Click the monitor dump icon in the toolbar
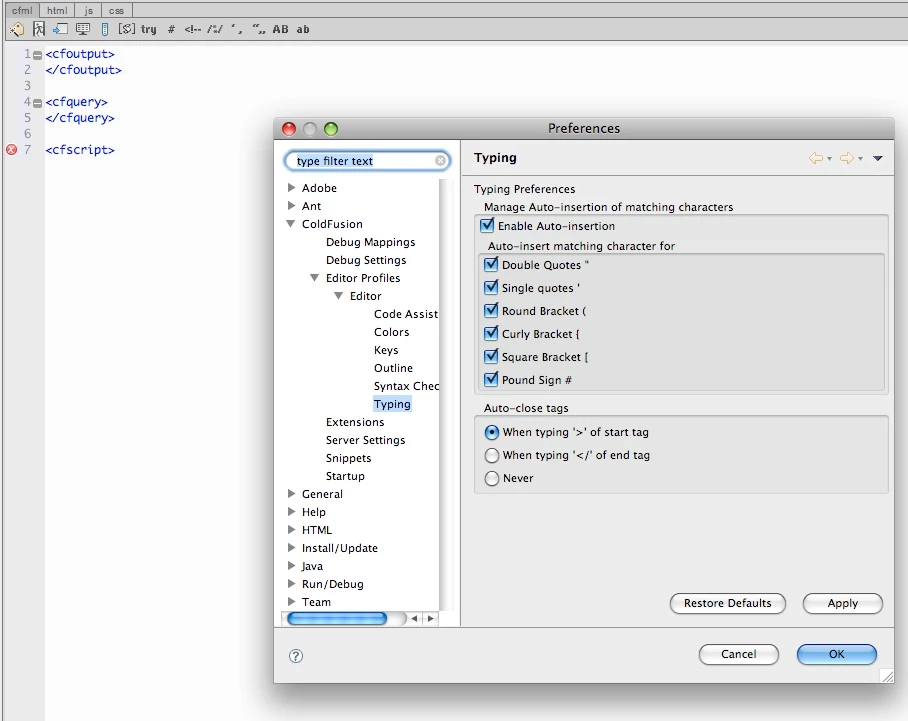 pyautogui.click(x=83, y=29)
